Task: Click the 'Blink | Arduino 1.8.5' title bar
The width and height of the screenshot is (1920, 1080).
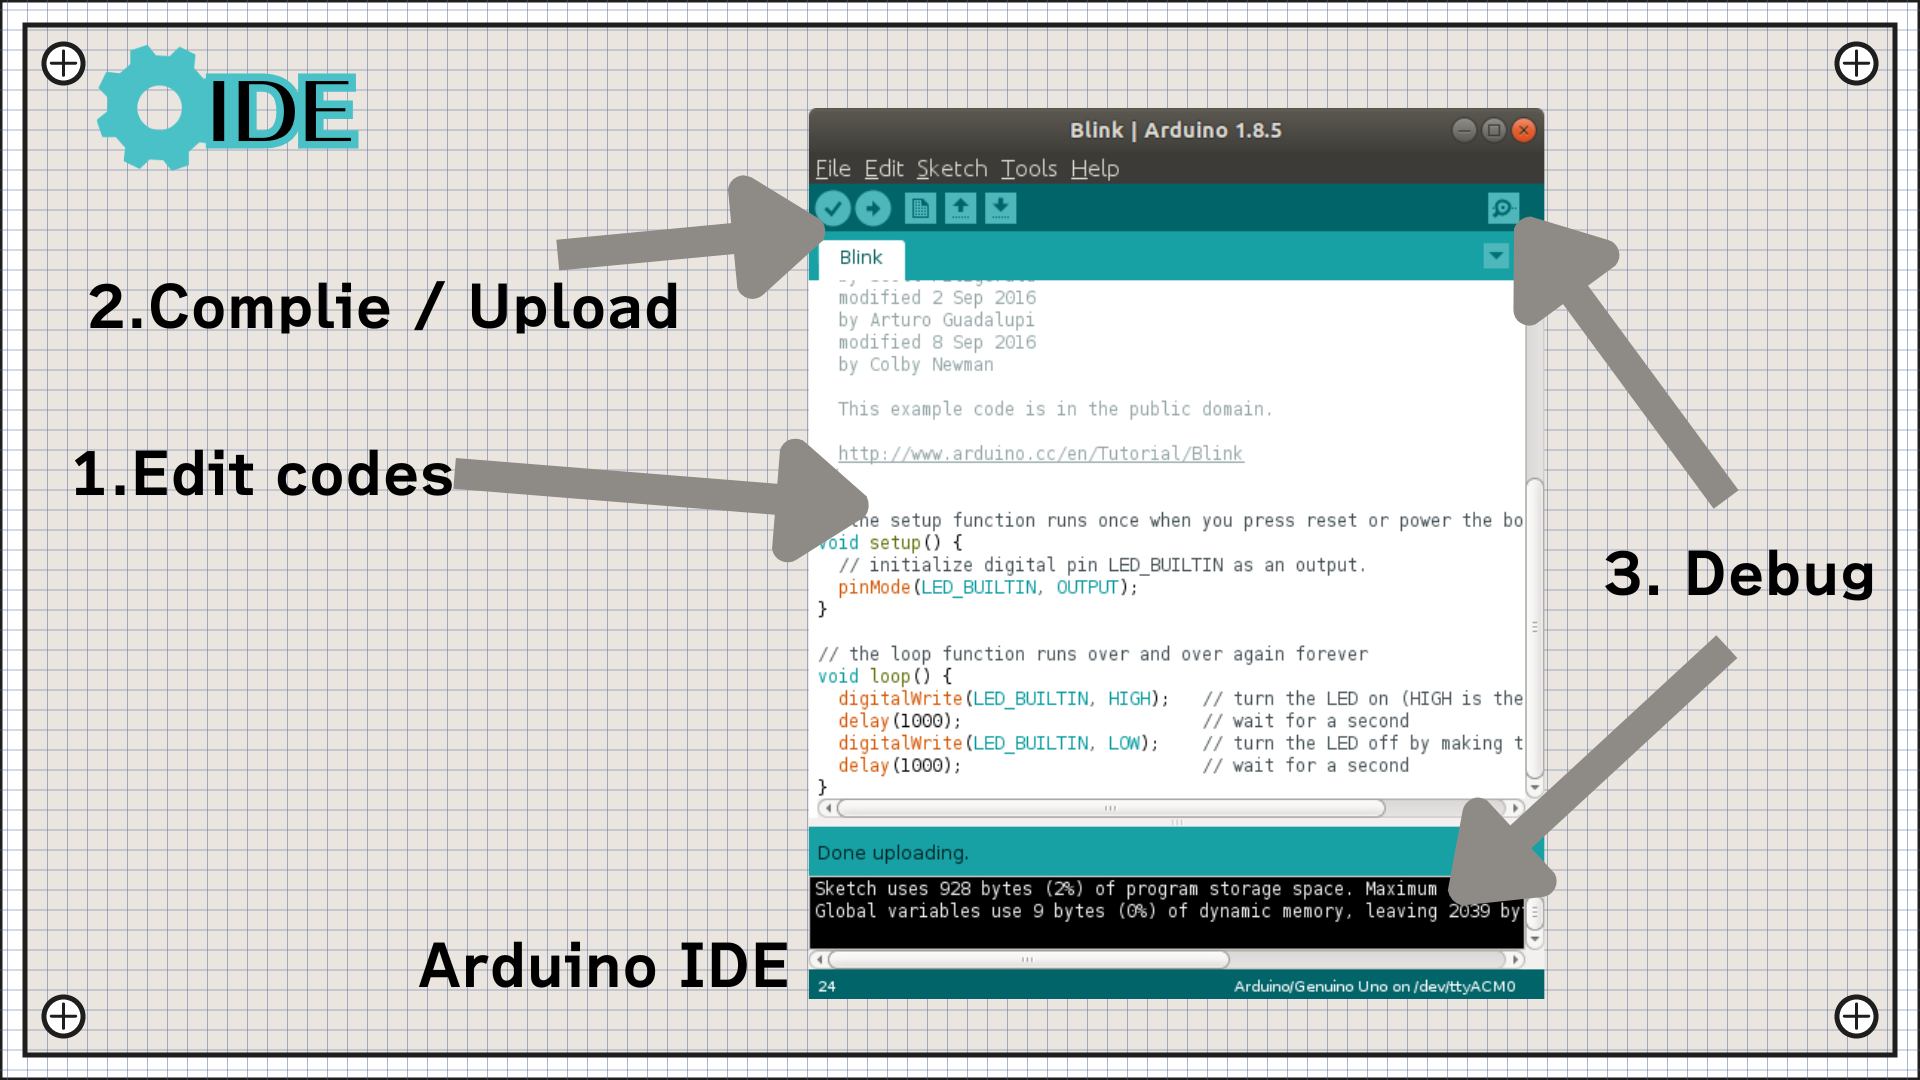Action: click(x=1176, y=130)
